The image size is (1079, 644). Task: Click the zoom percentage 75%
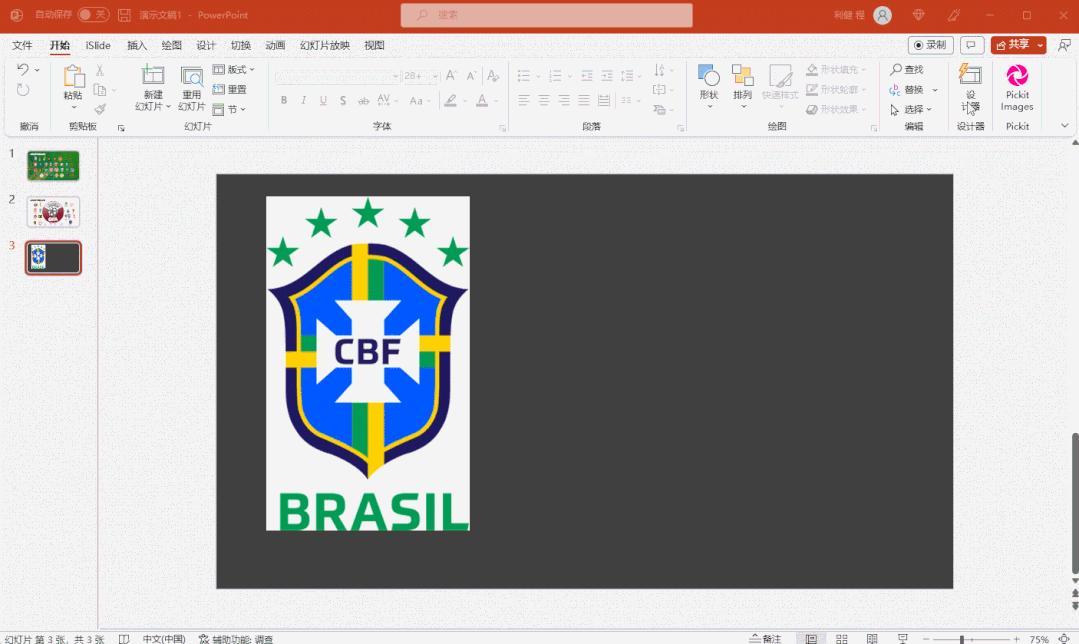point(1039,639)
